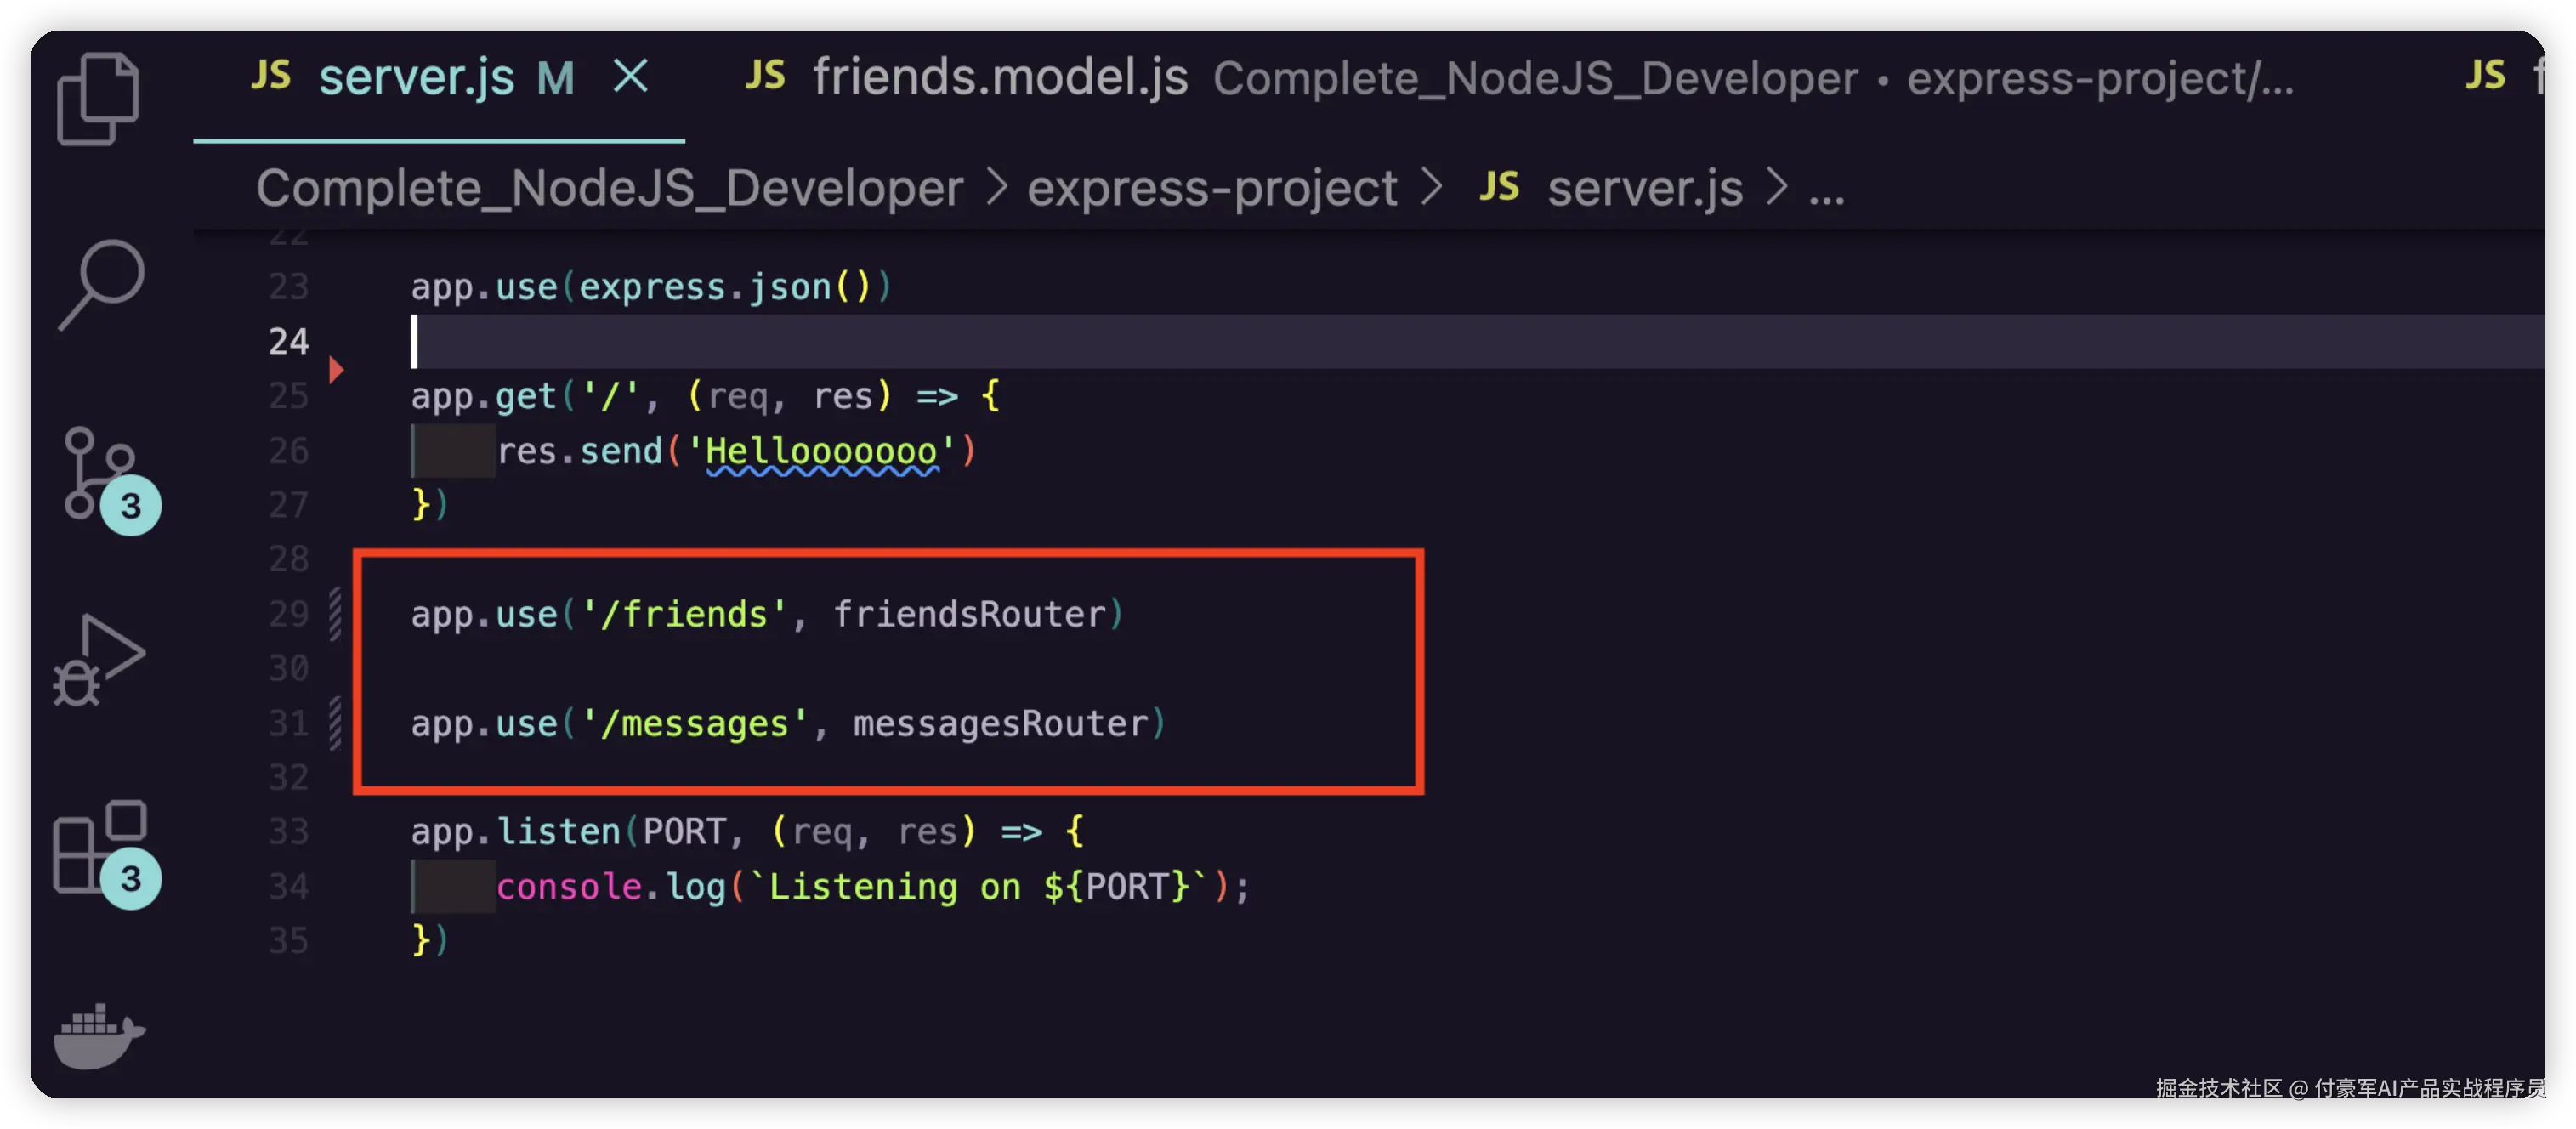
Task: Open the Run and Debug view
Action: pyautogui.click(x=98, y=660)
